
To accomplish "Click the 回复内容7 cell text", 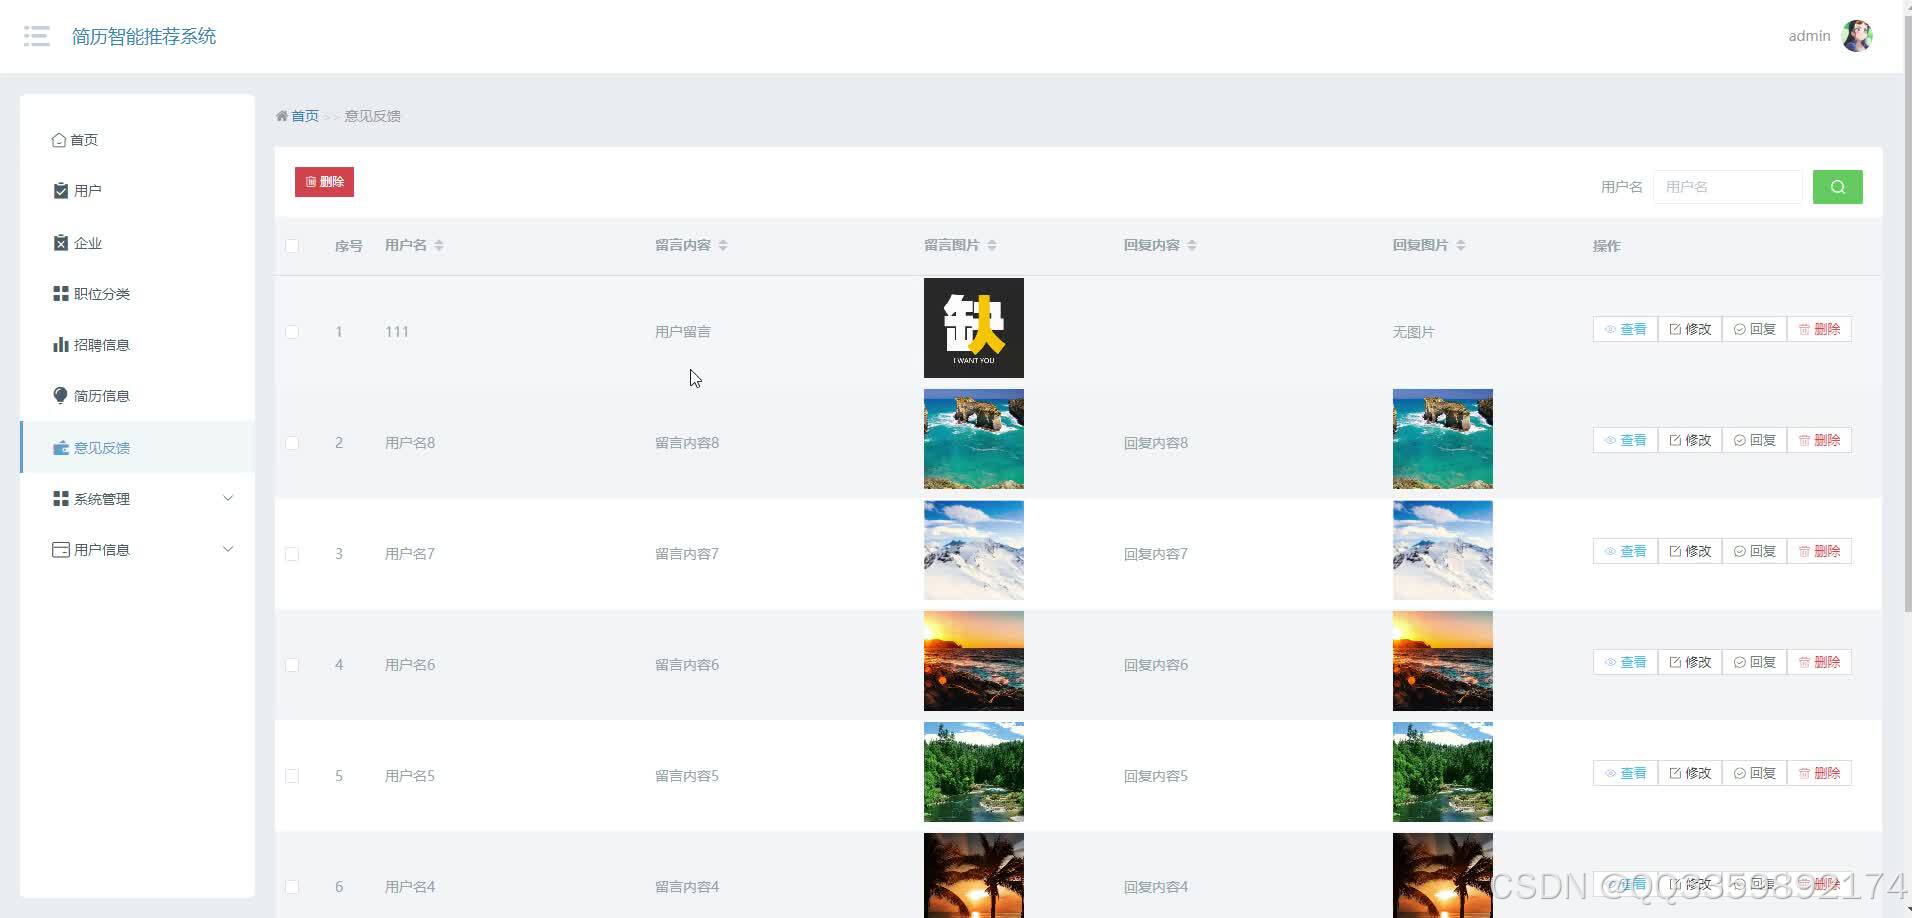I will 1156,554.
